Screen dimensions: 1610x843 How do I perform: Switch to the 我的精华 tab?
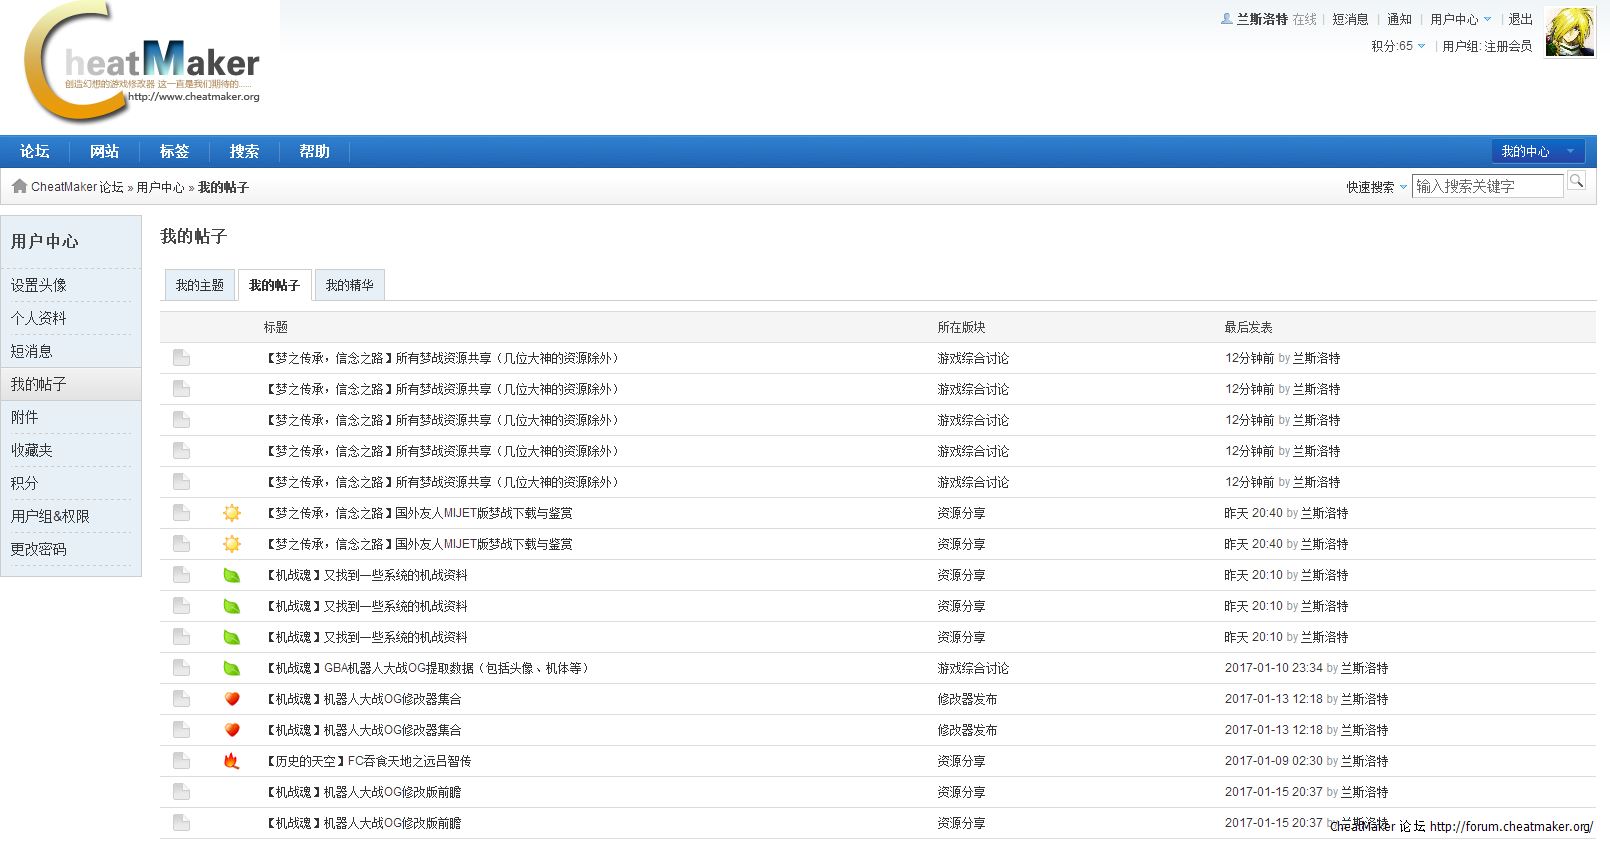349,285
